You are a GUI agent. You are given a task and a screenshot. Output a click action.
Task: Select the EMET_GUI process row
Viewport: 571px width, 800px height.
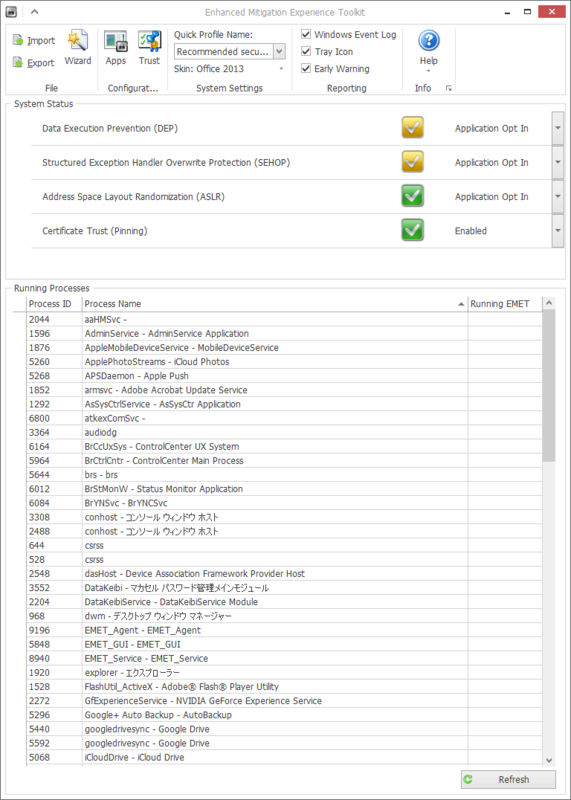(285, 644)
